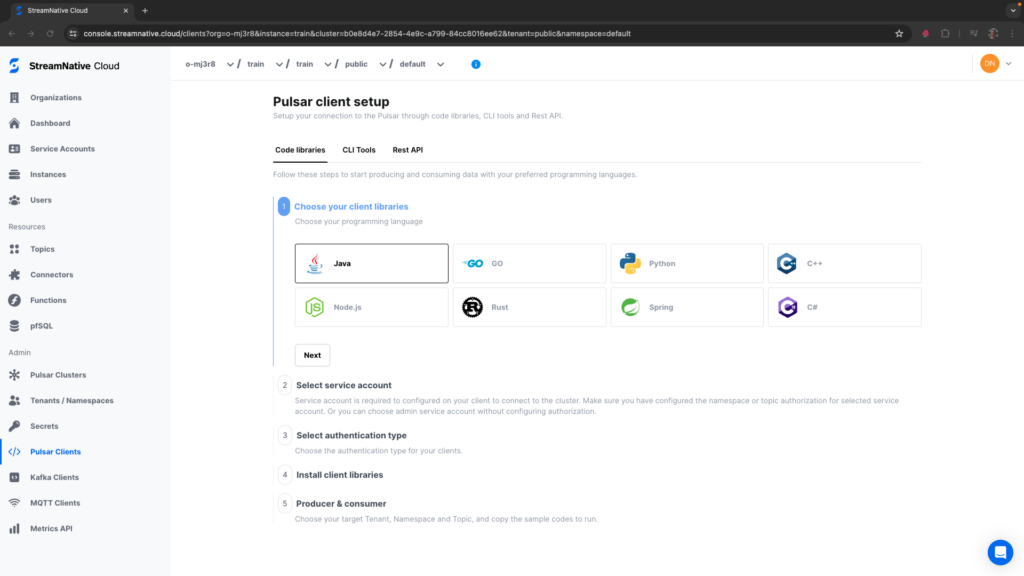Go to Kafka Clients page

coord(54,477)
